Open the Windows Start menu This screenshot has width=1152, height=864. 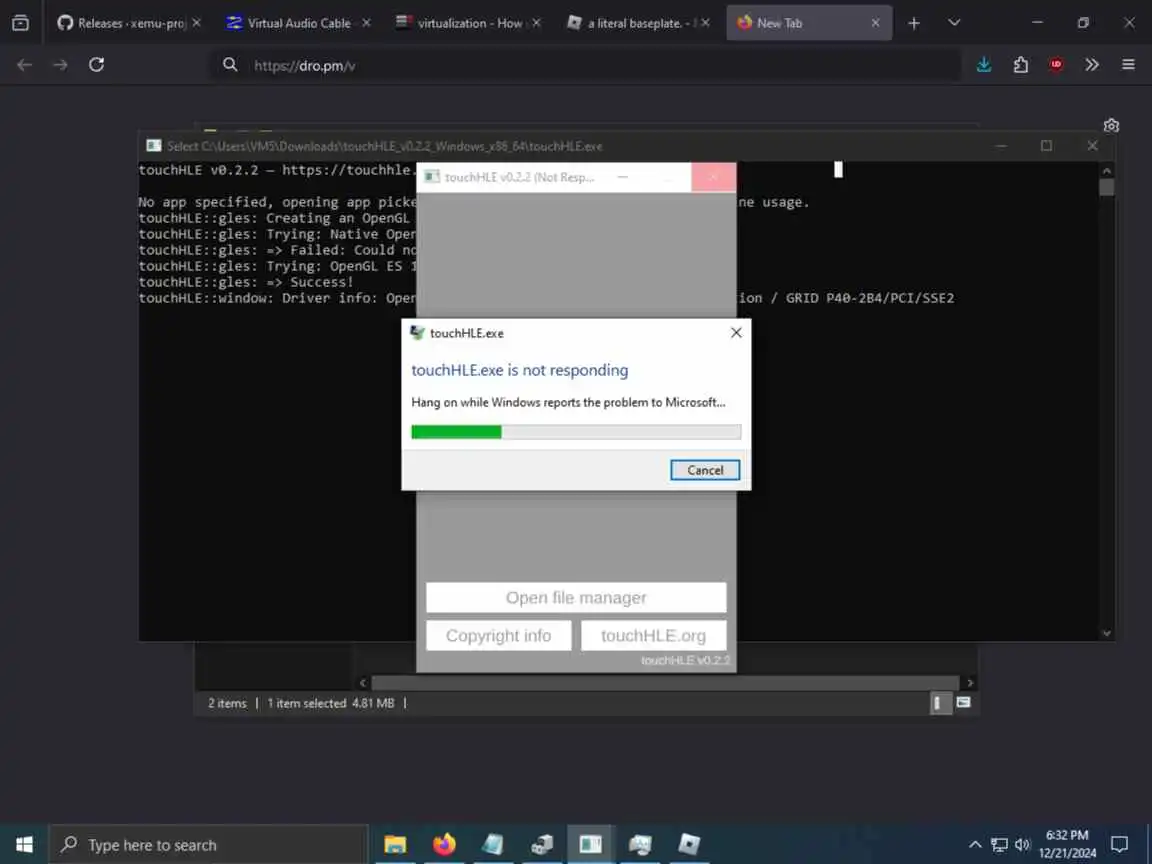(x=24, y=844)
